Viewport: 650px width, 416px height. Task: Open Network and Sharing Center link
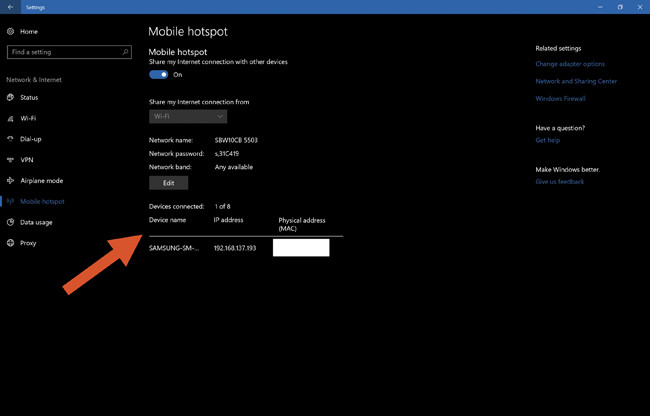coord(576,81)
